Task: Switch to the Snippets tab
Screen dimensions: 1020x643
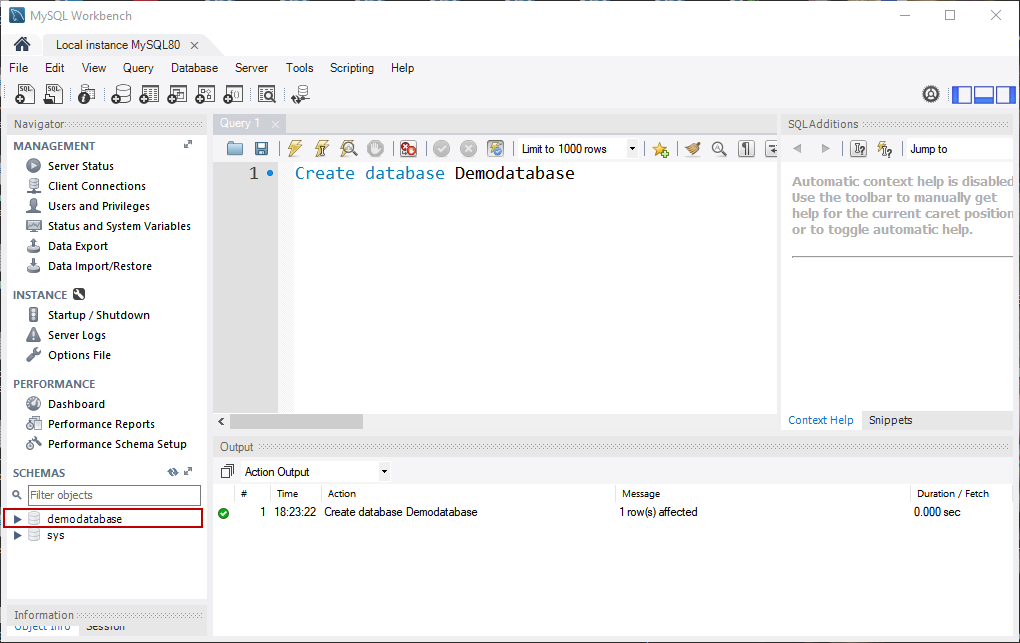Action: [890, 420]
